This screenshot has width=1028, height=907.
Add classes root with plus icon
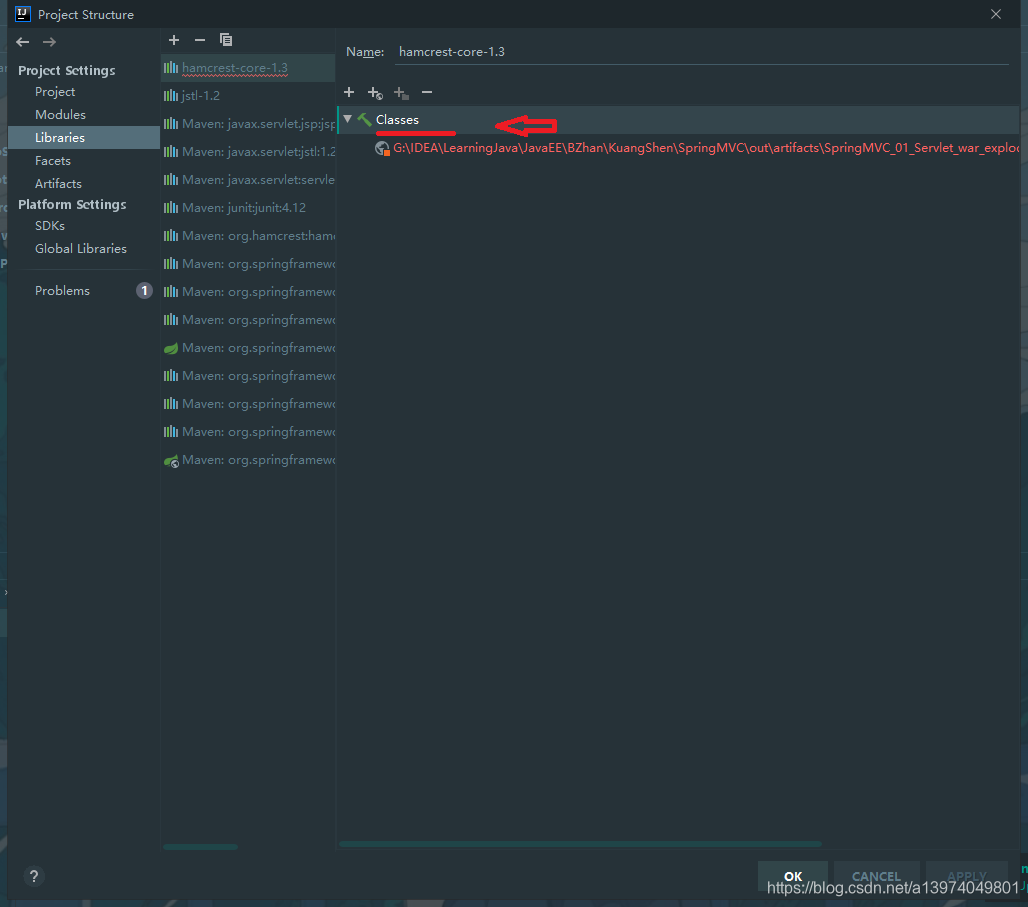tap(349, 92)
